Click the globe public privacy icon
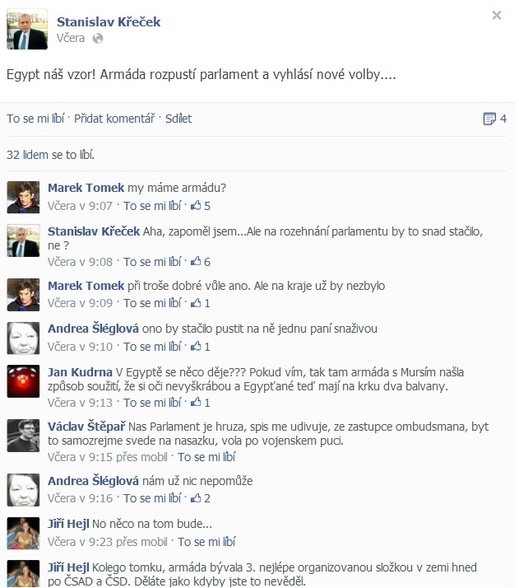The image size is (519, 588). (98, 39)
